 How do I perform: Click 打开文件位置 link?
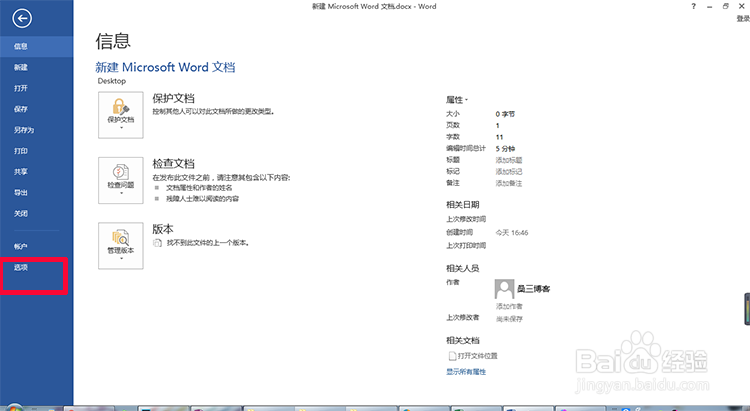[x=473, y=356]
